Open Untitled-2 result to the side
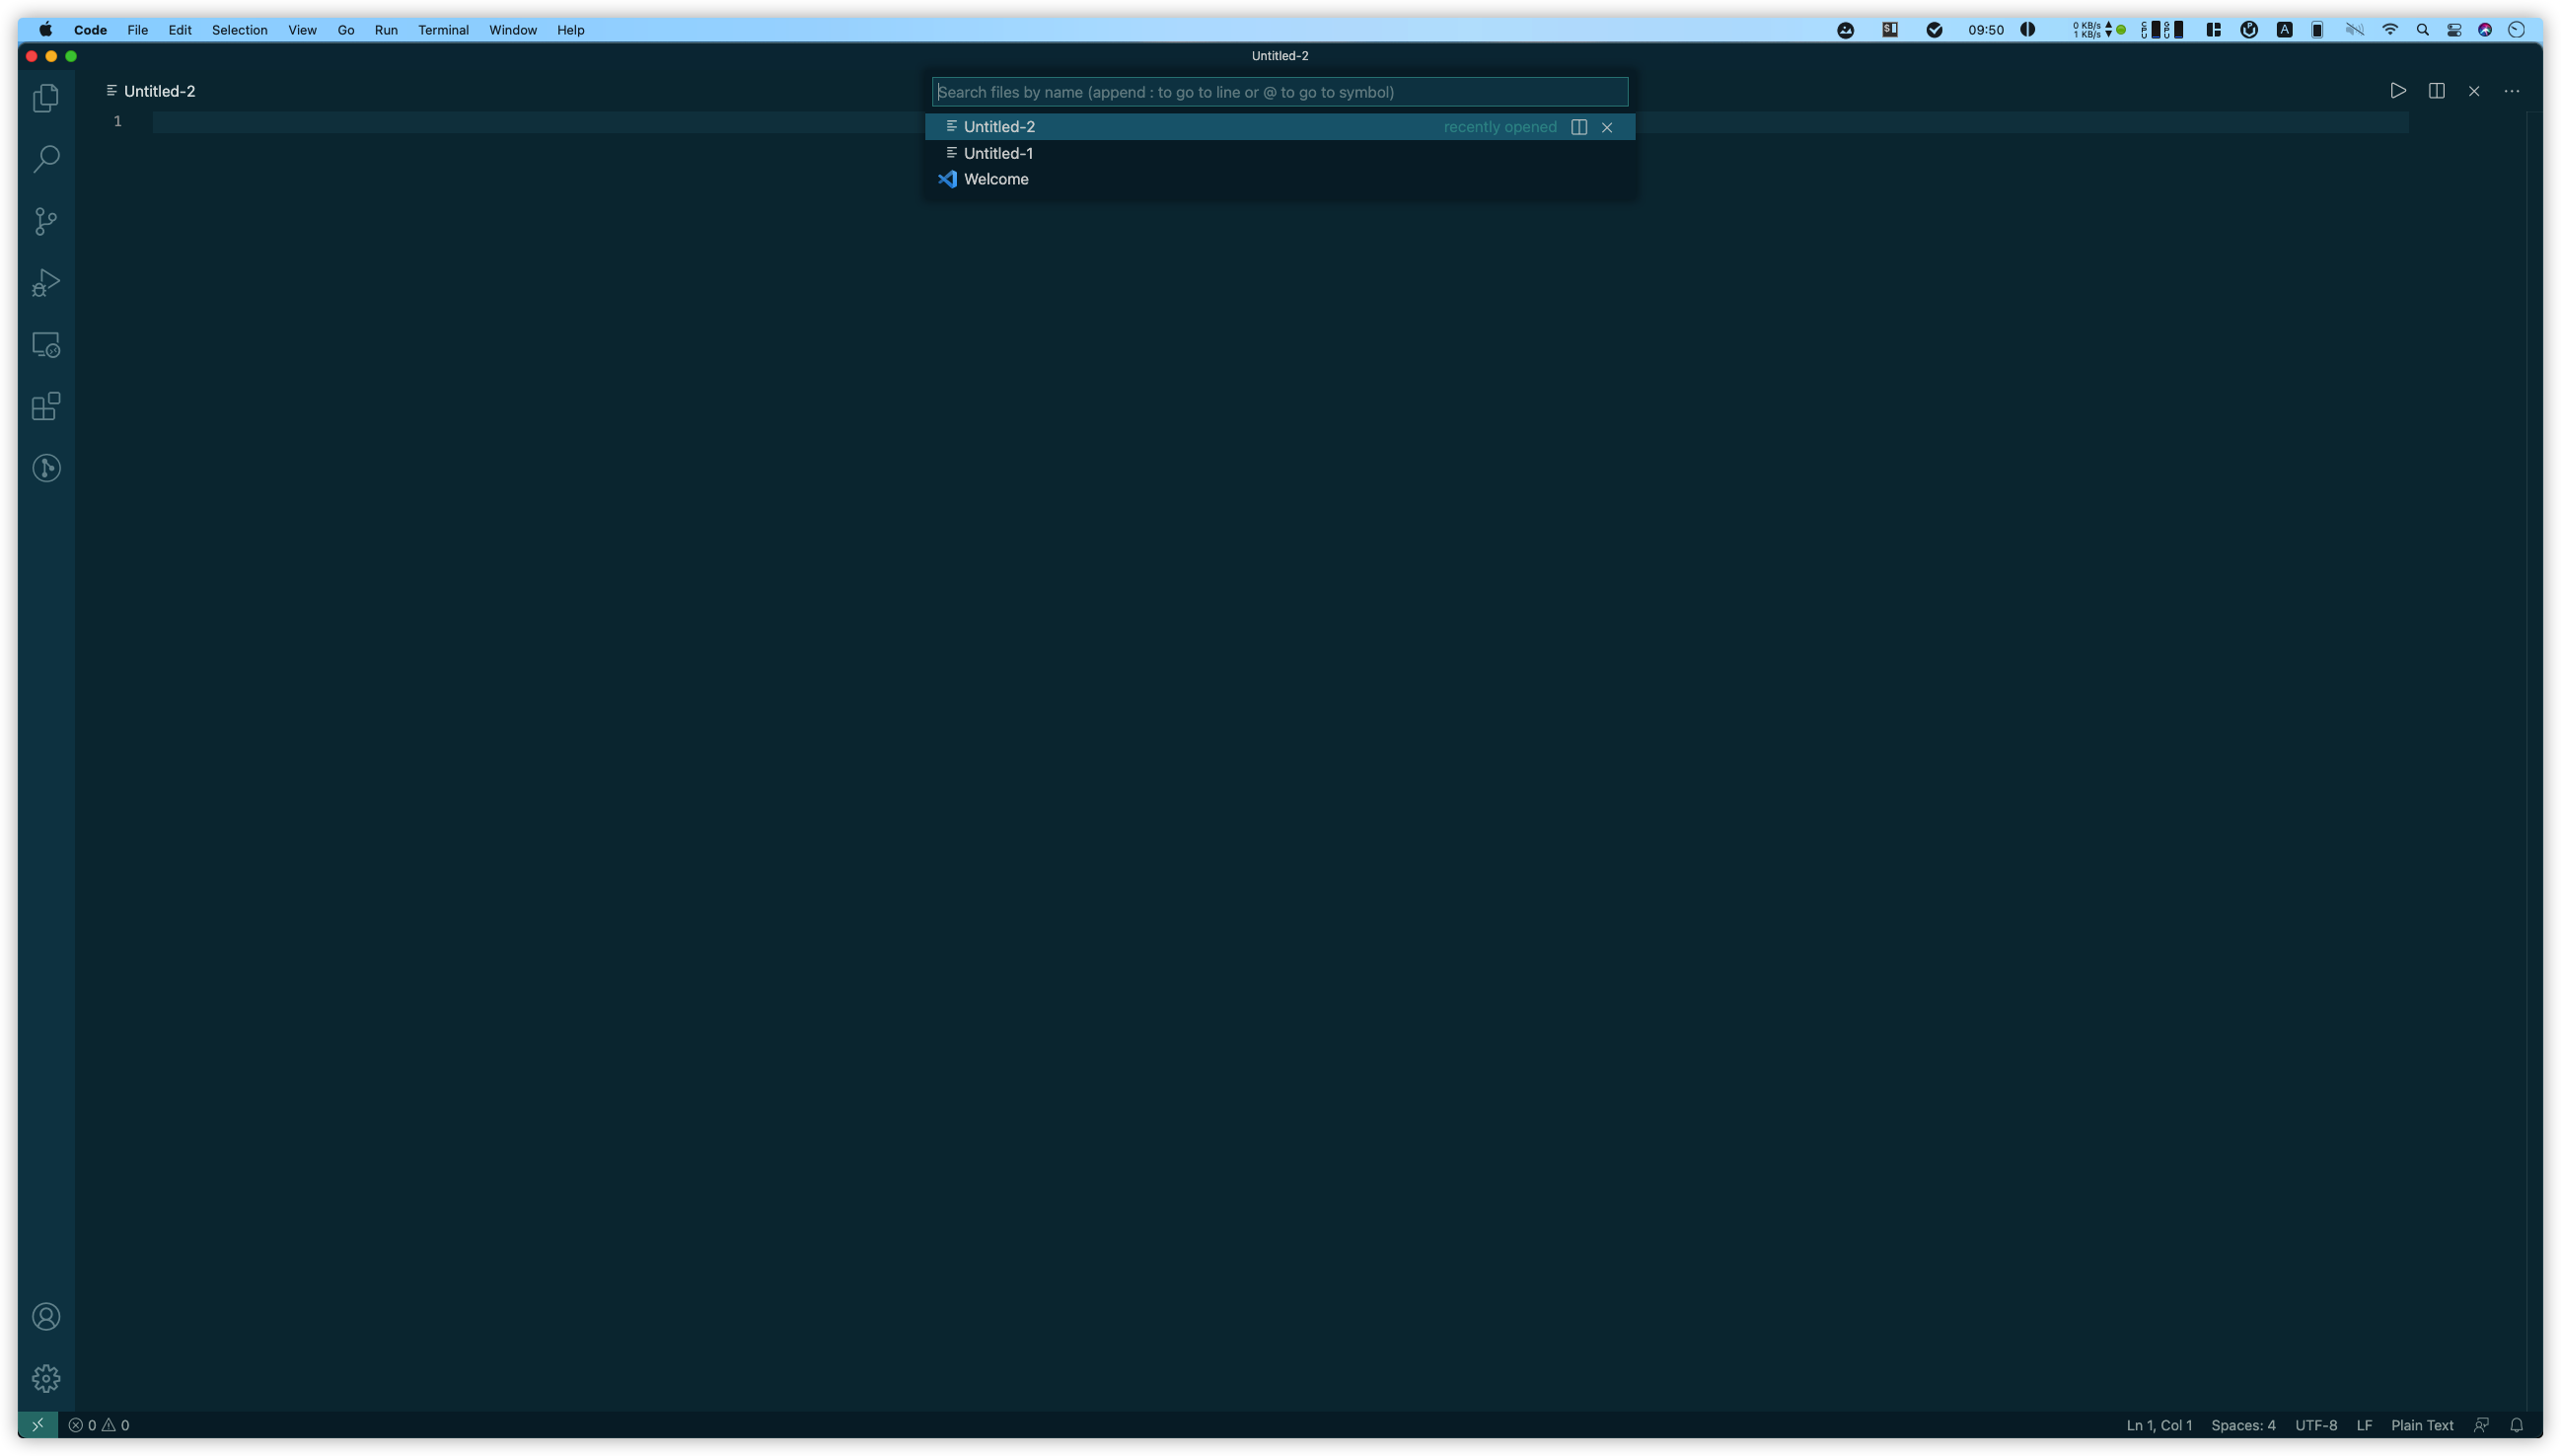 pyautogui.click(x=1579, y=127)
